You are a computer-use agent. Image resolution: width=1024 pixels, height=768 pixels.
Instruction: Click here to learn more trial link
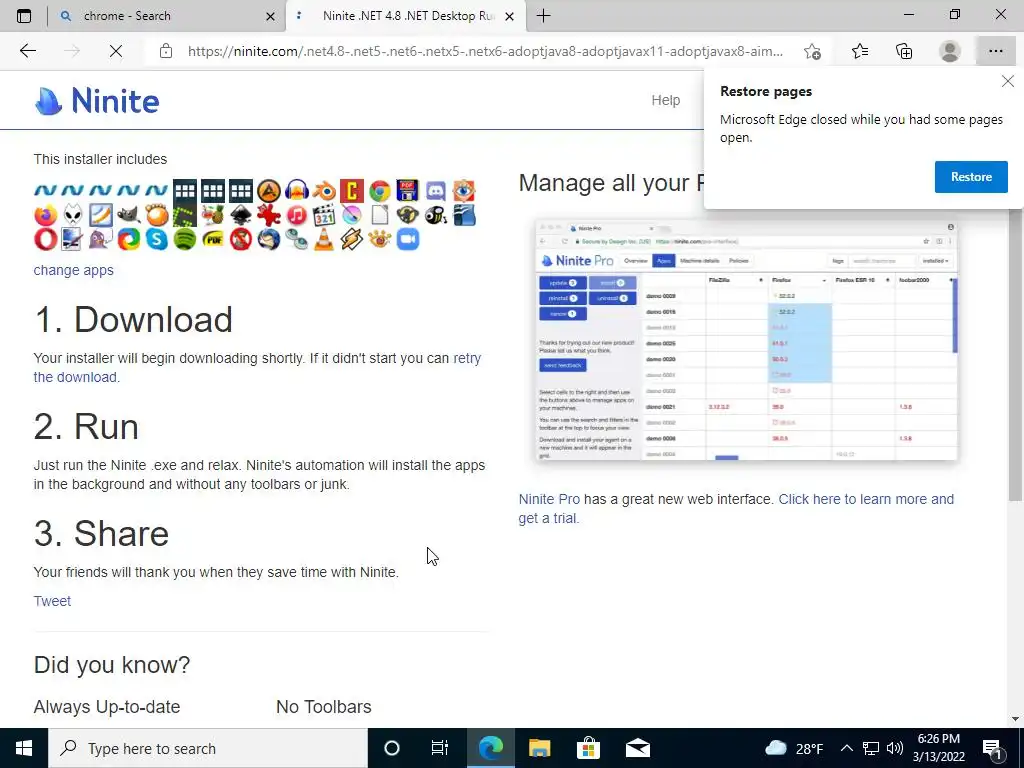(x=736, y=508)
